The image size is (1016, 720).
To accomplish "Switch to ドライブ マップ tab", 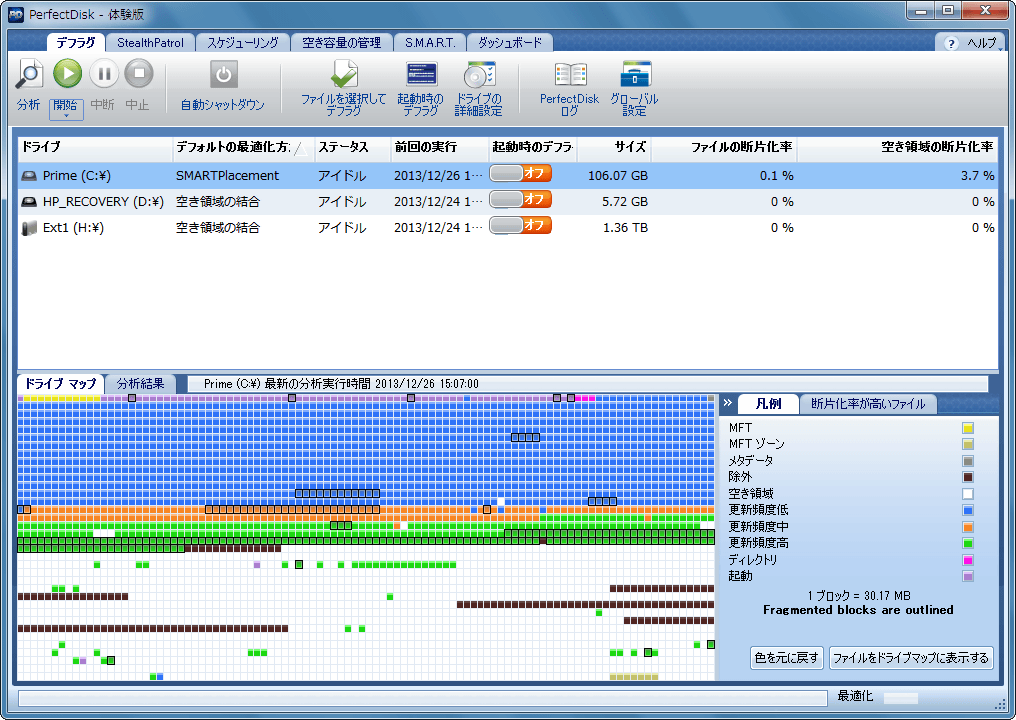I will [60, 384].
